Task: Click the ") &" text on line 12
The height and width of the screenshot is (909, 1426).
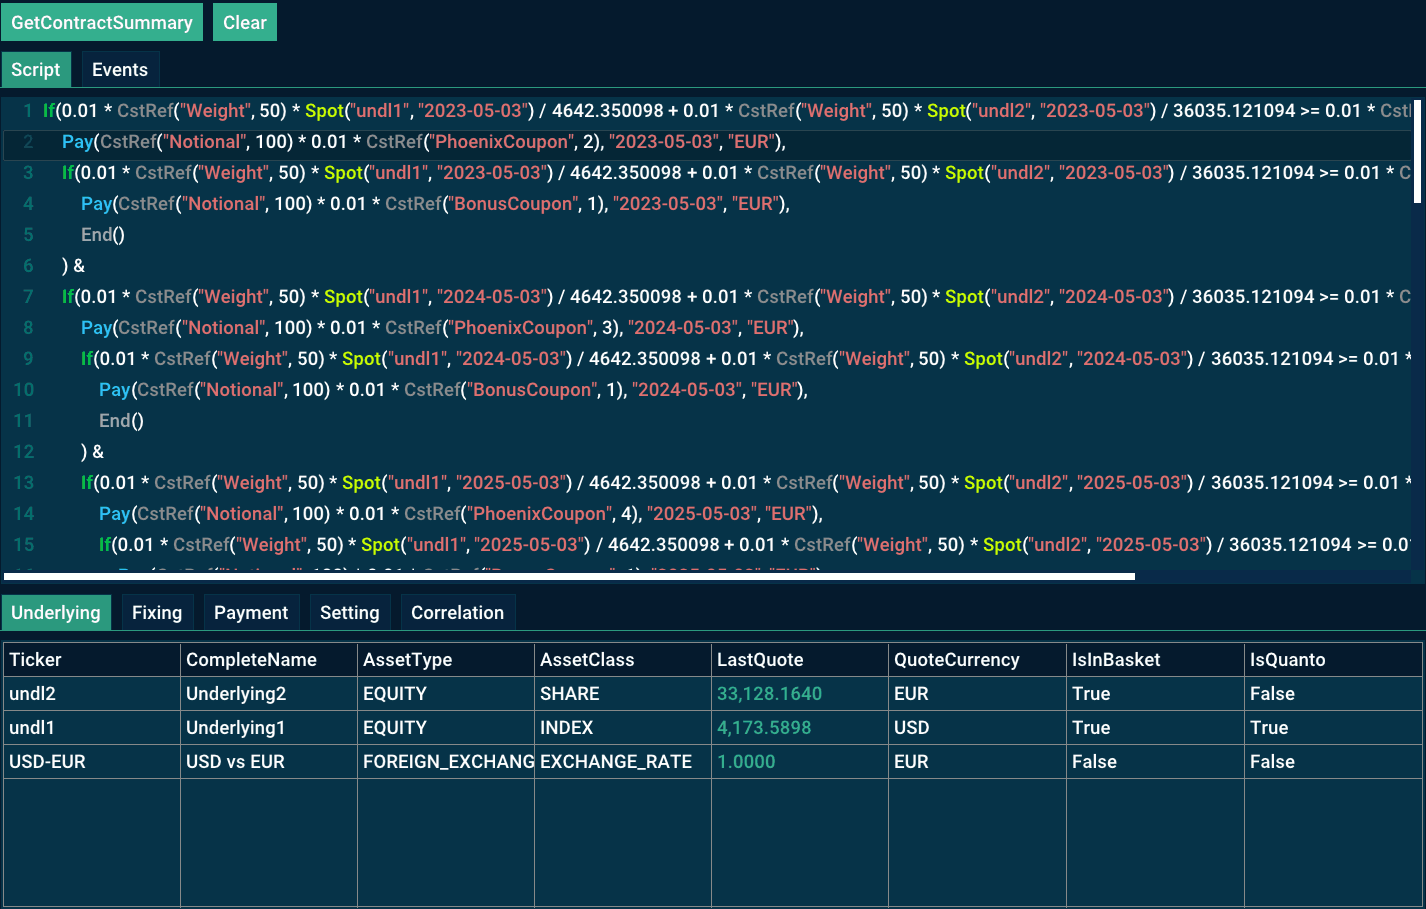Action: click(x=92, y=452)
